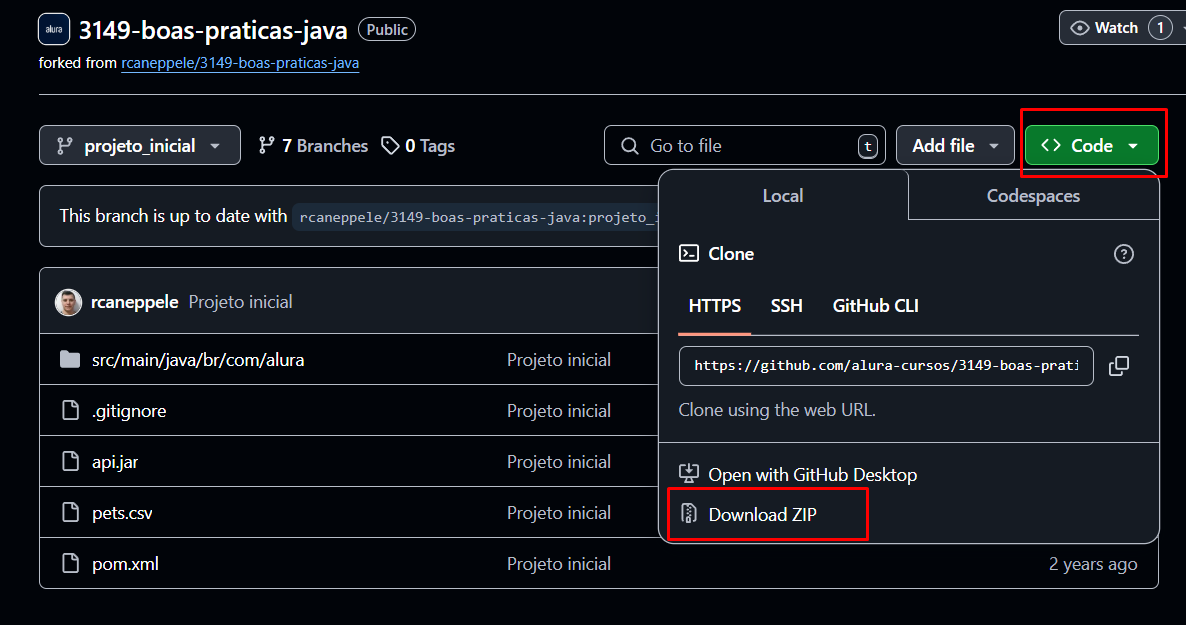Open the .gitignore file
This screenshot has width=1186, height=625.
(129, 411)
